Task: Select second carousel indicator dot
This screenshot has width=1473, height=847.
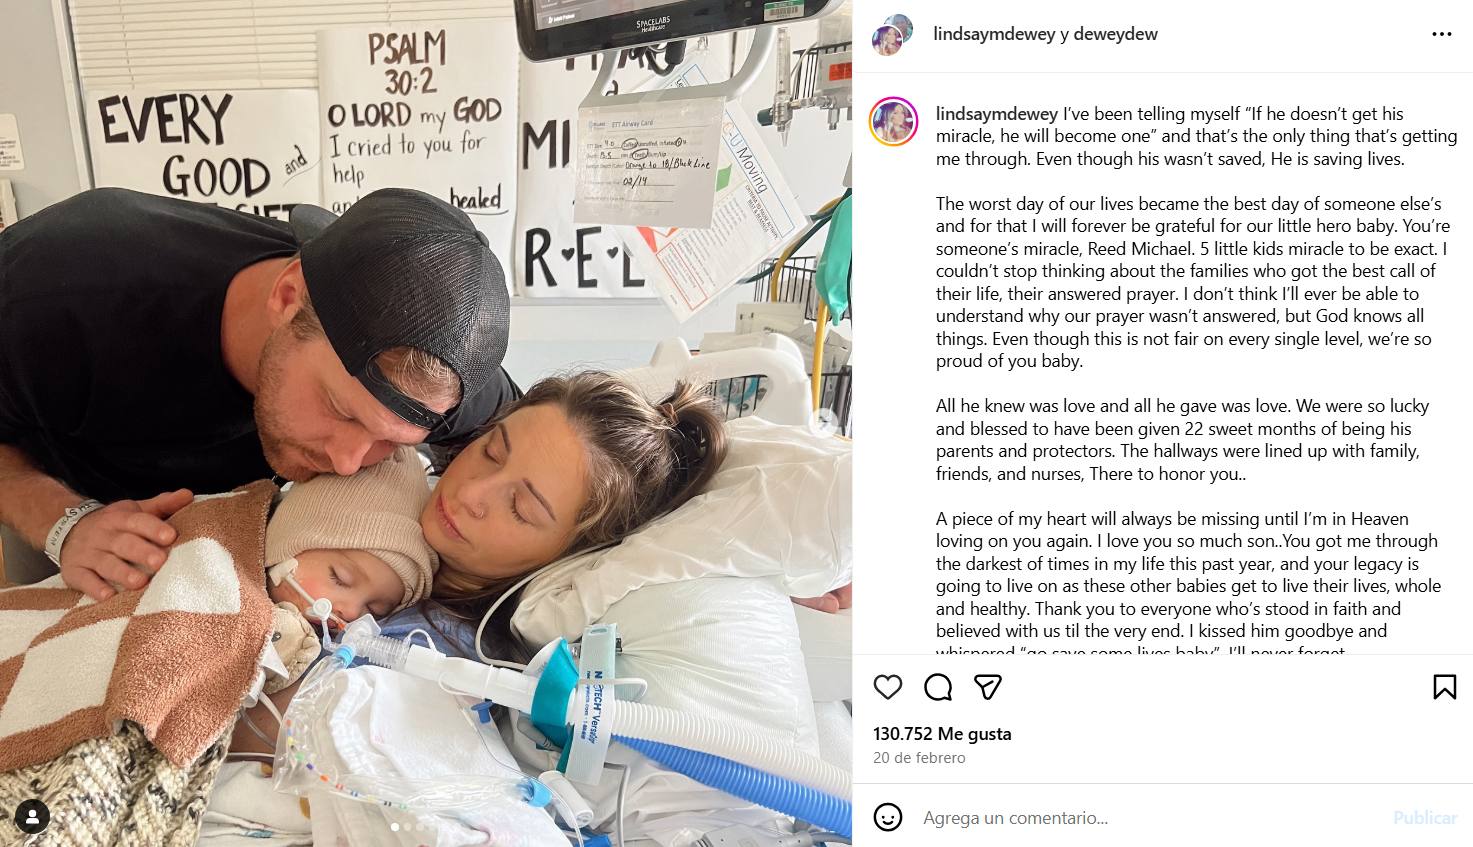Action: (x=406, y=827)
